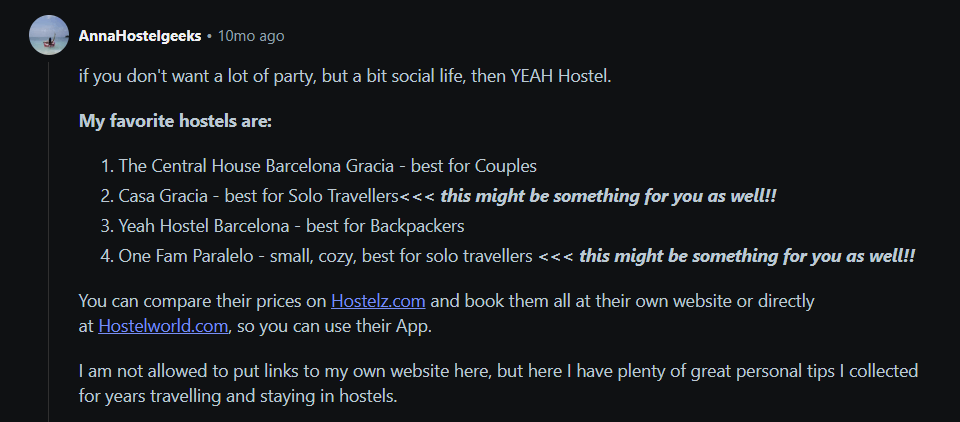Click the "You can compare their prices on" text

click(x=202, y=300)
